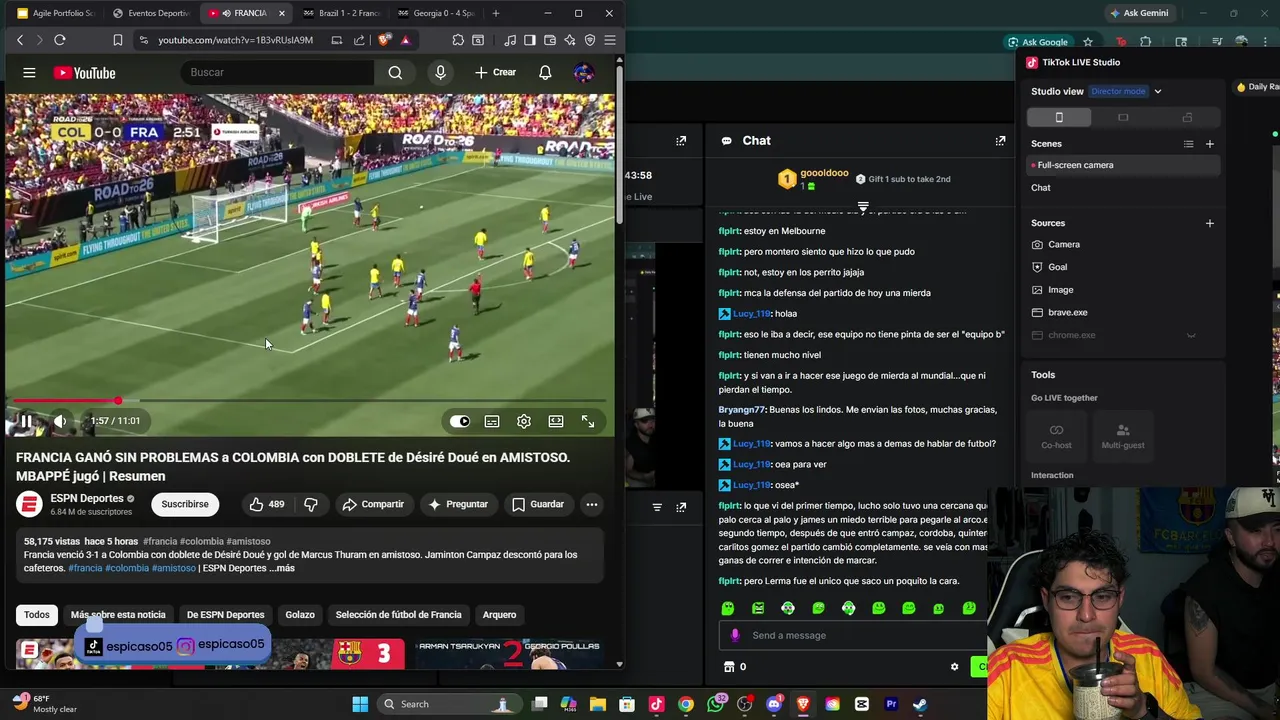
Task: Expand video description with ...más
Action: [x=282, y=568]
